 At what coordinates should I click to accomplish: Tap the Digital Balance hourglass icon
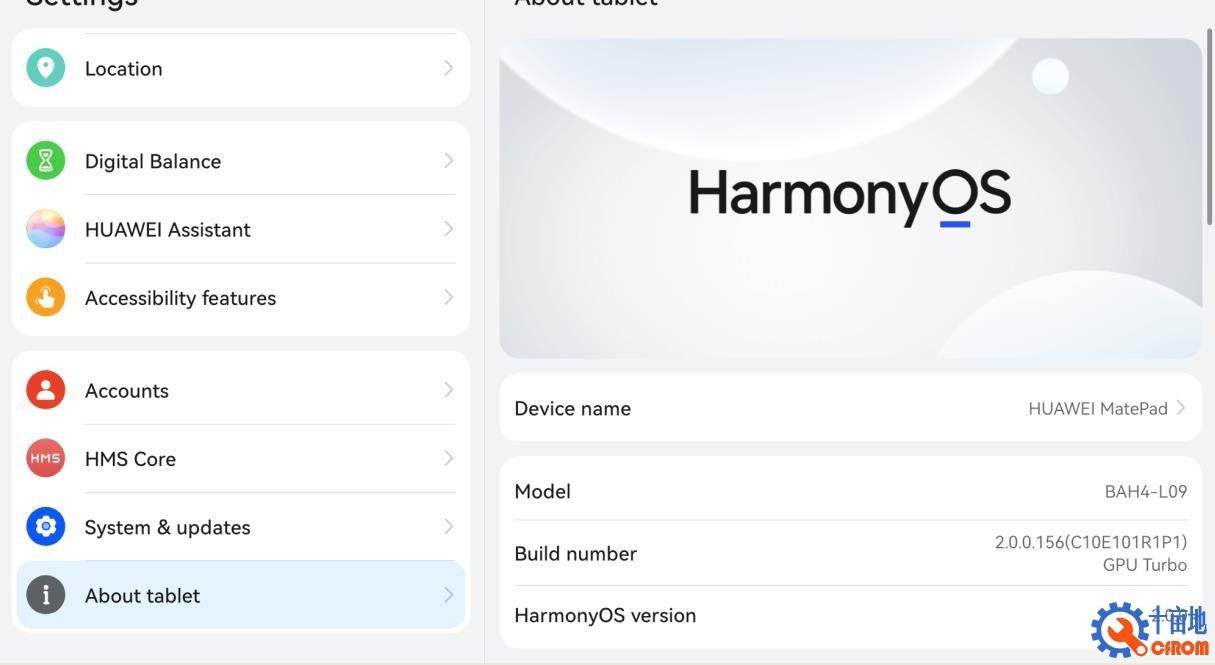pos(45,161)
